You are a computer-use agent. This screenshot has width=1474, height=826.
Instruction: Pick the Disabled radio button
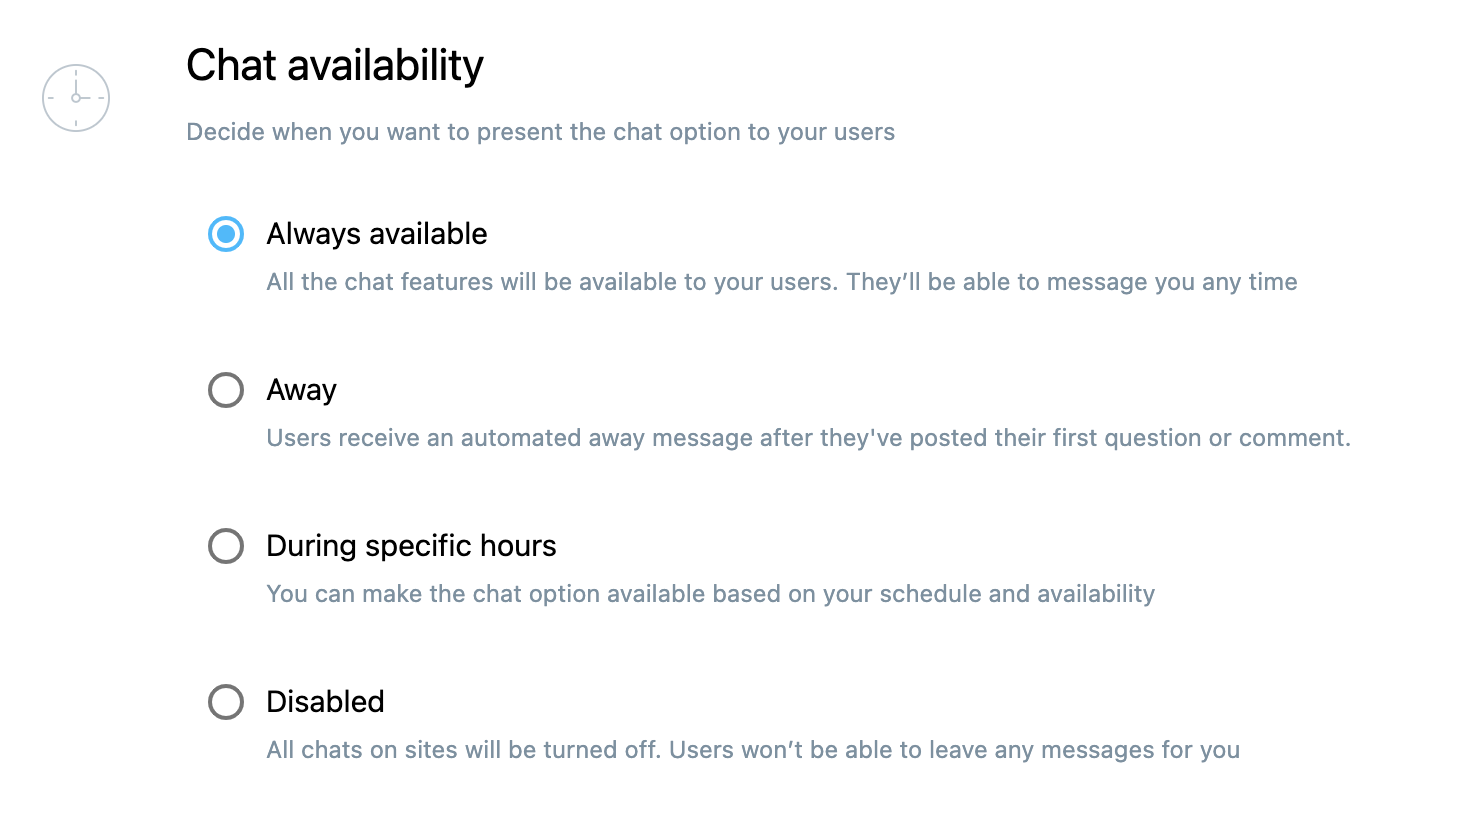point(226,702)
